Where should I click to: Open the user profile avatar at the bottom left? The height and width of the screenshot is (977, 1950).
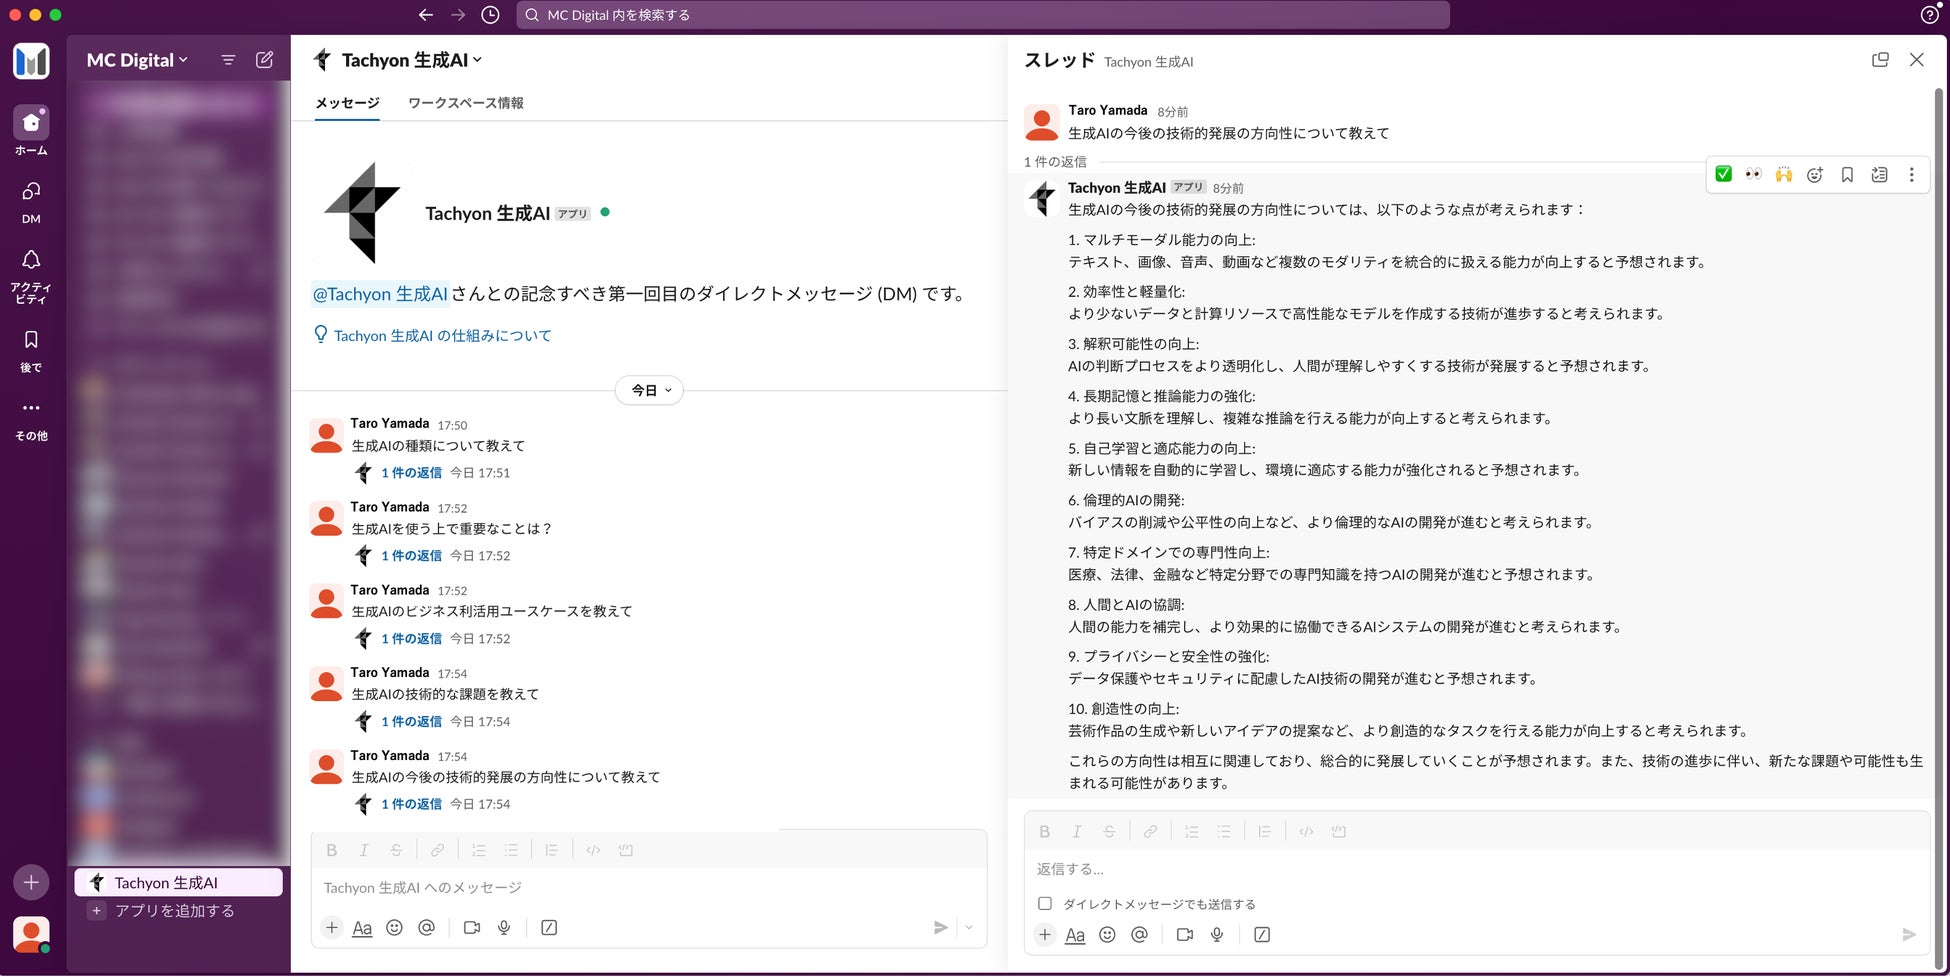[31, 934]
